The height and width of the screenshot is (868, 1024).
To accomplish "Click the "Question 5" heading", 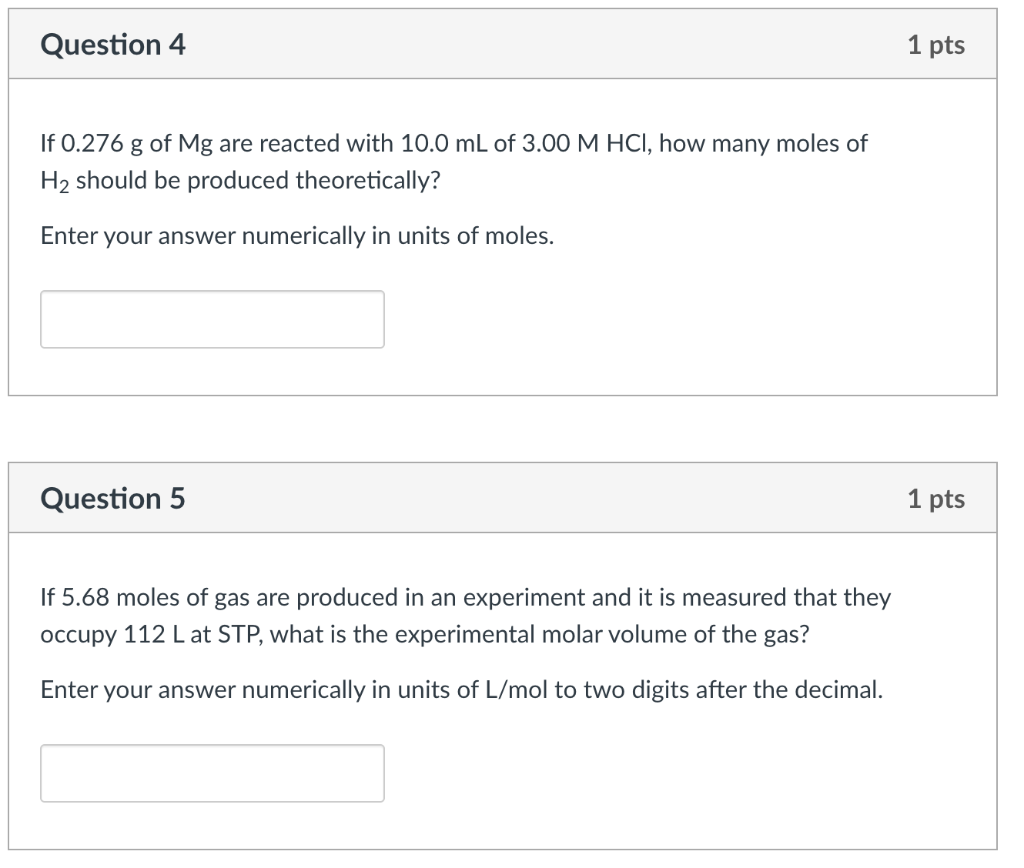I will tap(113, 498).
